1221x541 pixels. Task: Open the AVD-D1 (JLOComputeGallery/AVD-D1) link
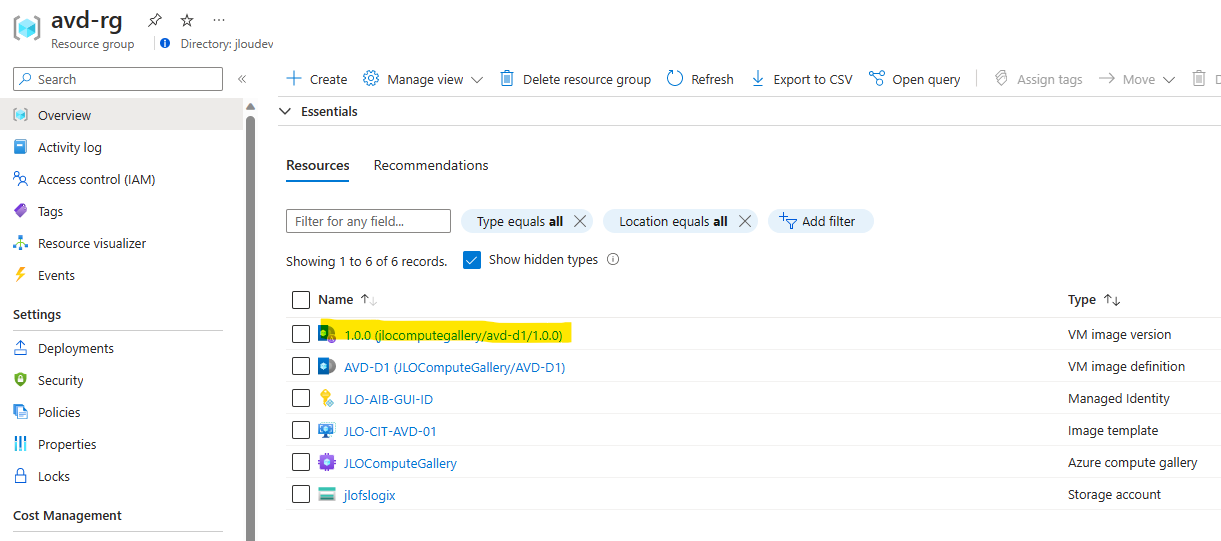point(454,367)
